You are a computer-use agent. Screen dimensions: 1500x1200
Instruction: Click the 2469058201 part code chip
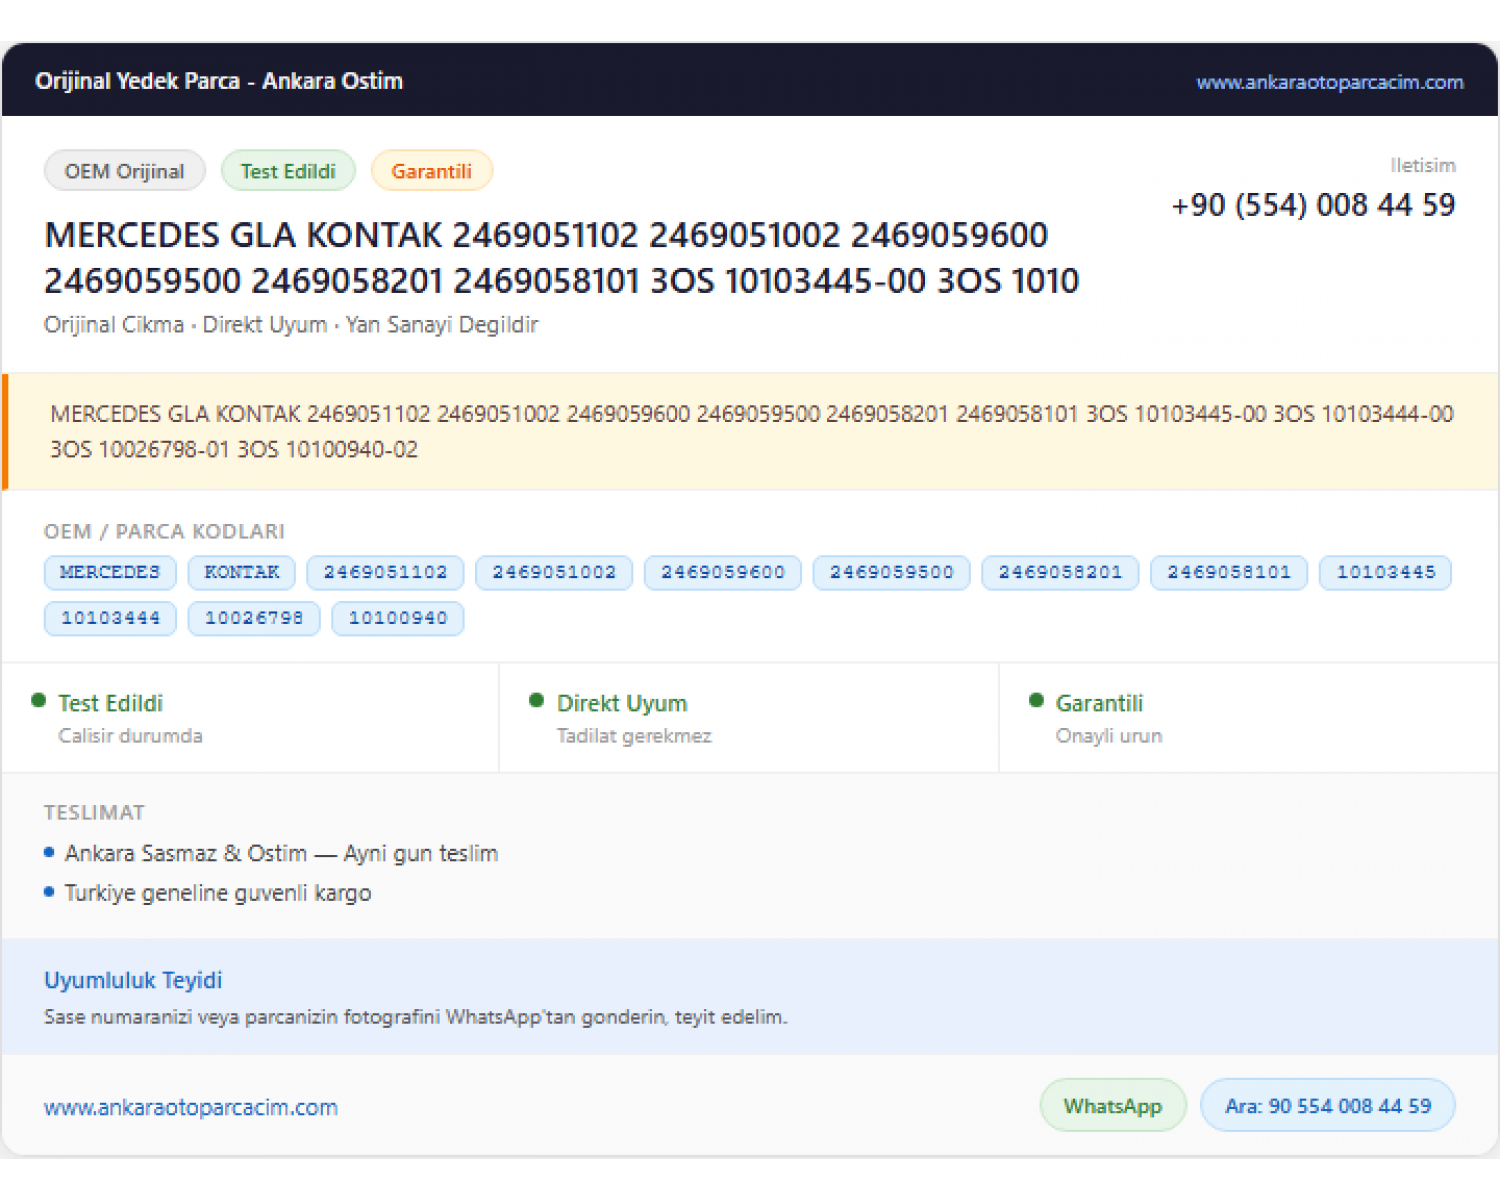coord(1060,572)
